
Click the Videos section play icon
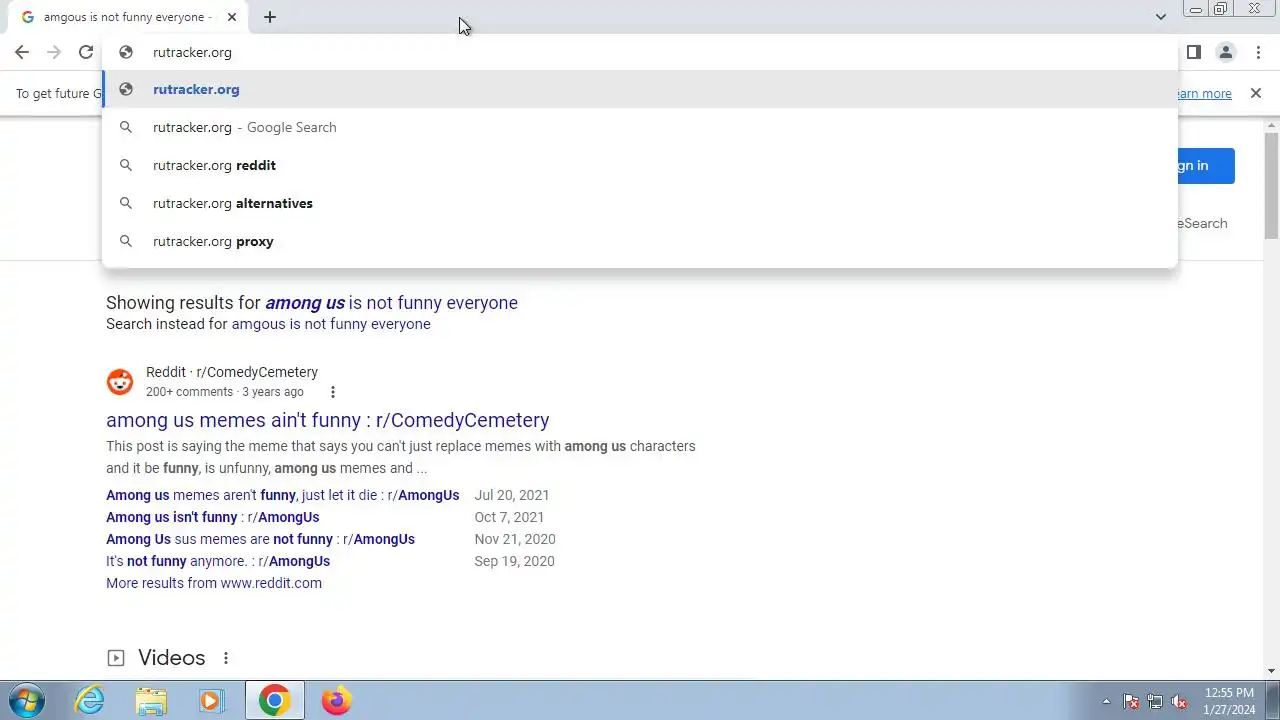116,658
